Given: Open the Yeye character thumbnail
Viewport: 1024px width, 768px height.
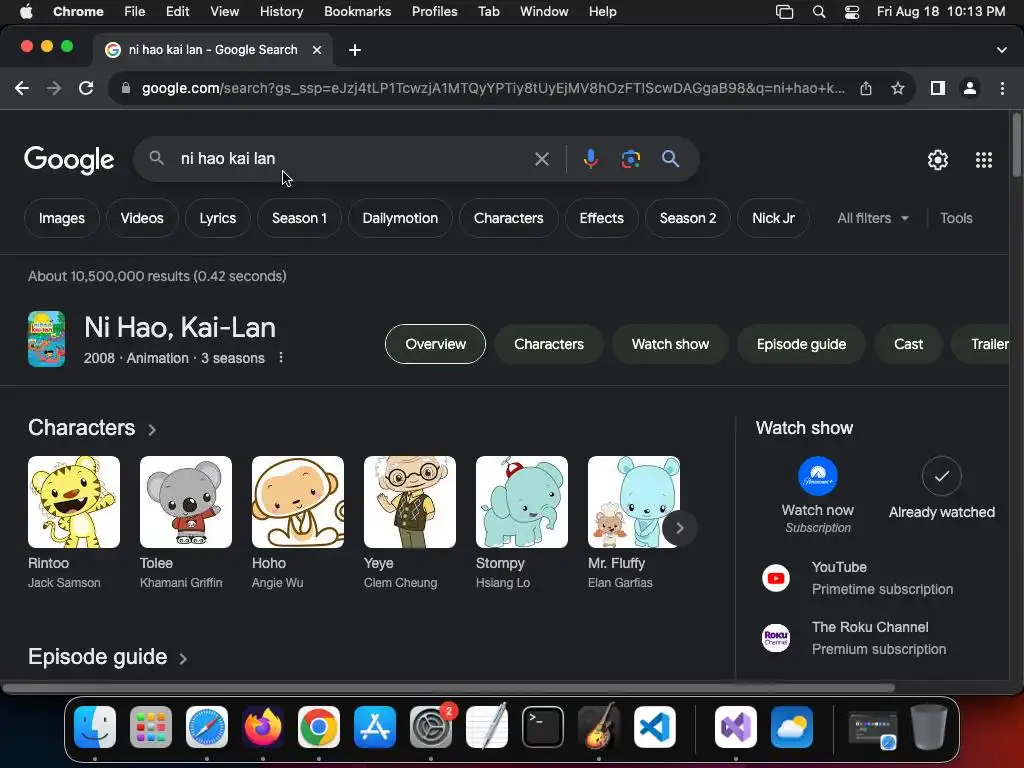Looking at the screenshot, I should coord(409,502).
